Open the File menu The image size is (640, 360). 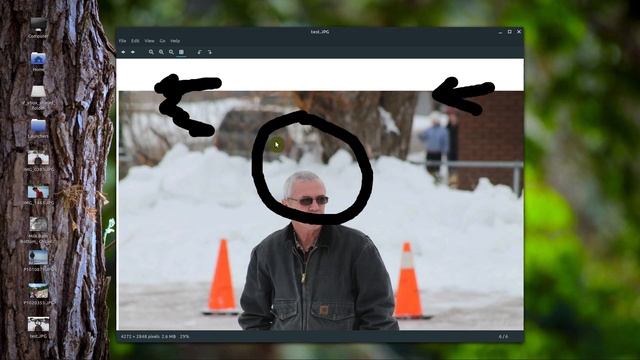tap(122, 41)
